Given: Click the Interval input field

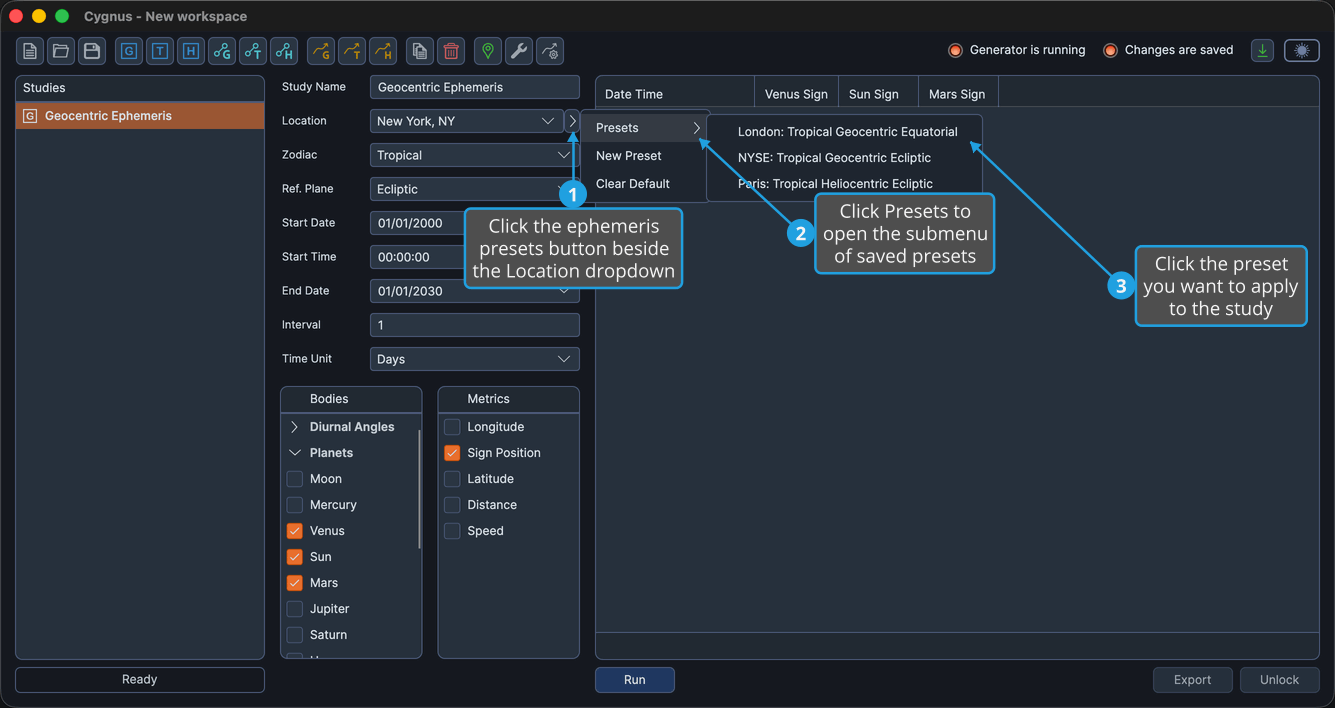Looking at the screenshot, I should click(x=475, y=325).
